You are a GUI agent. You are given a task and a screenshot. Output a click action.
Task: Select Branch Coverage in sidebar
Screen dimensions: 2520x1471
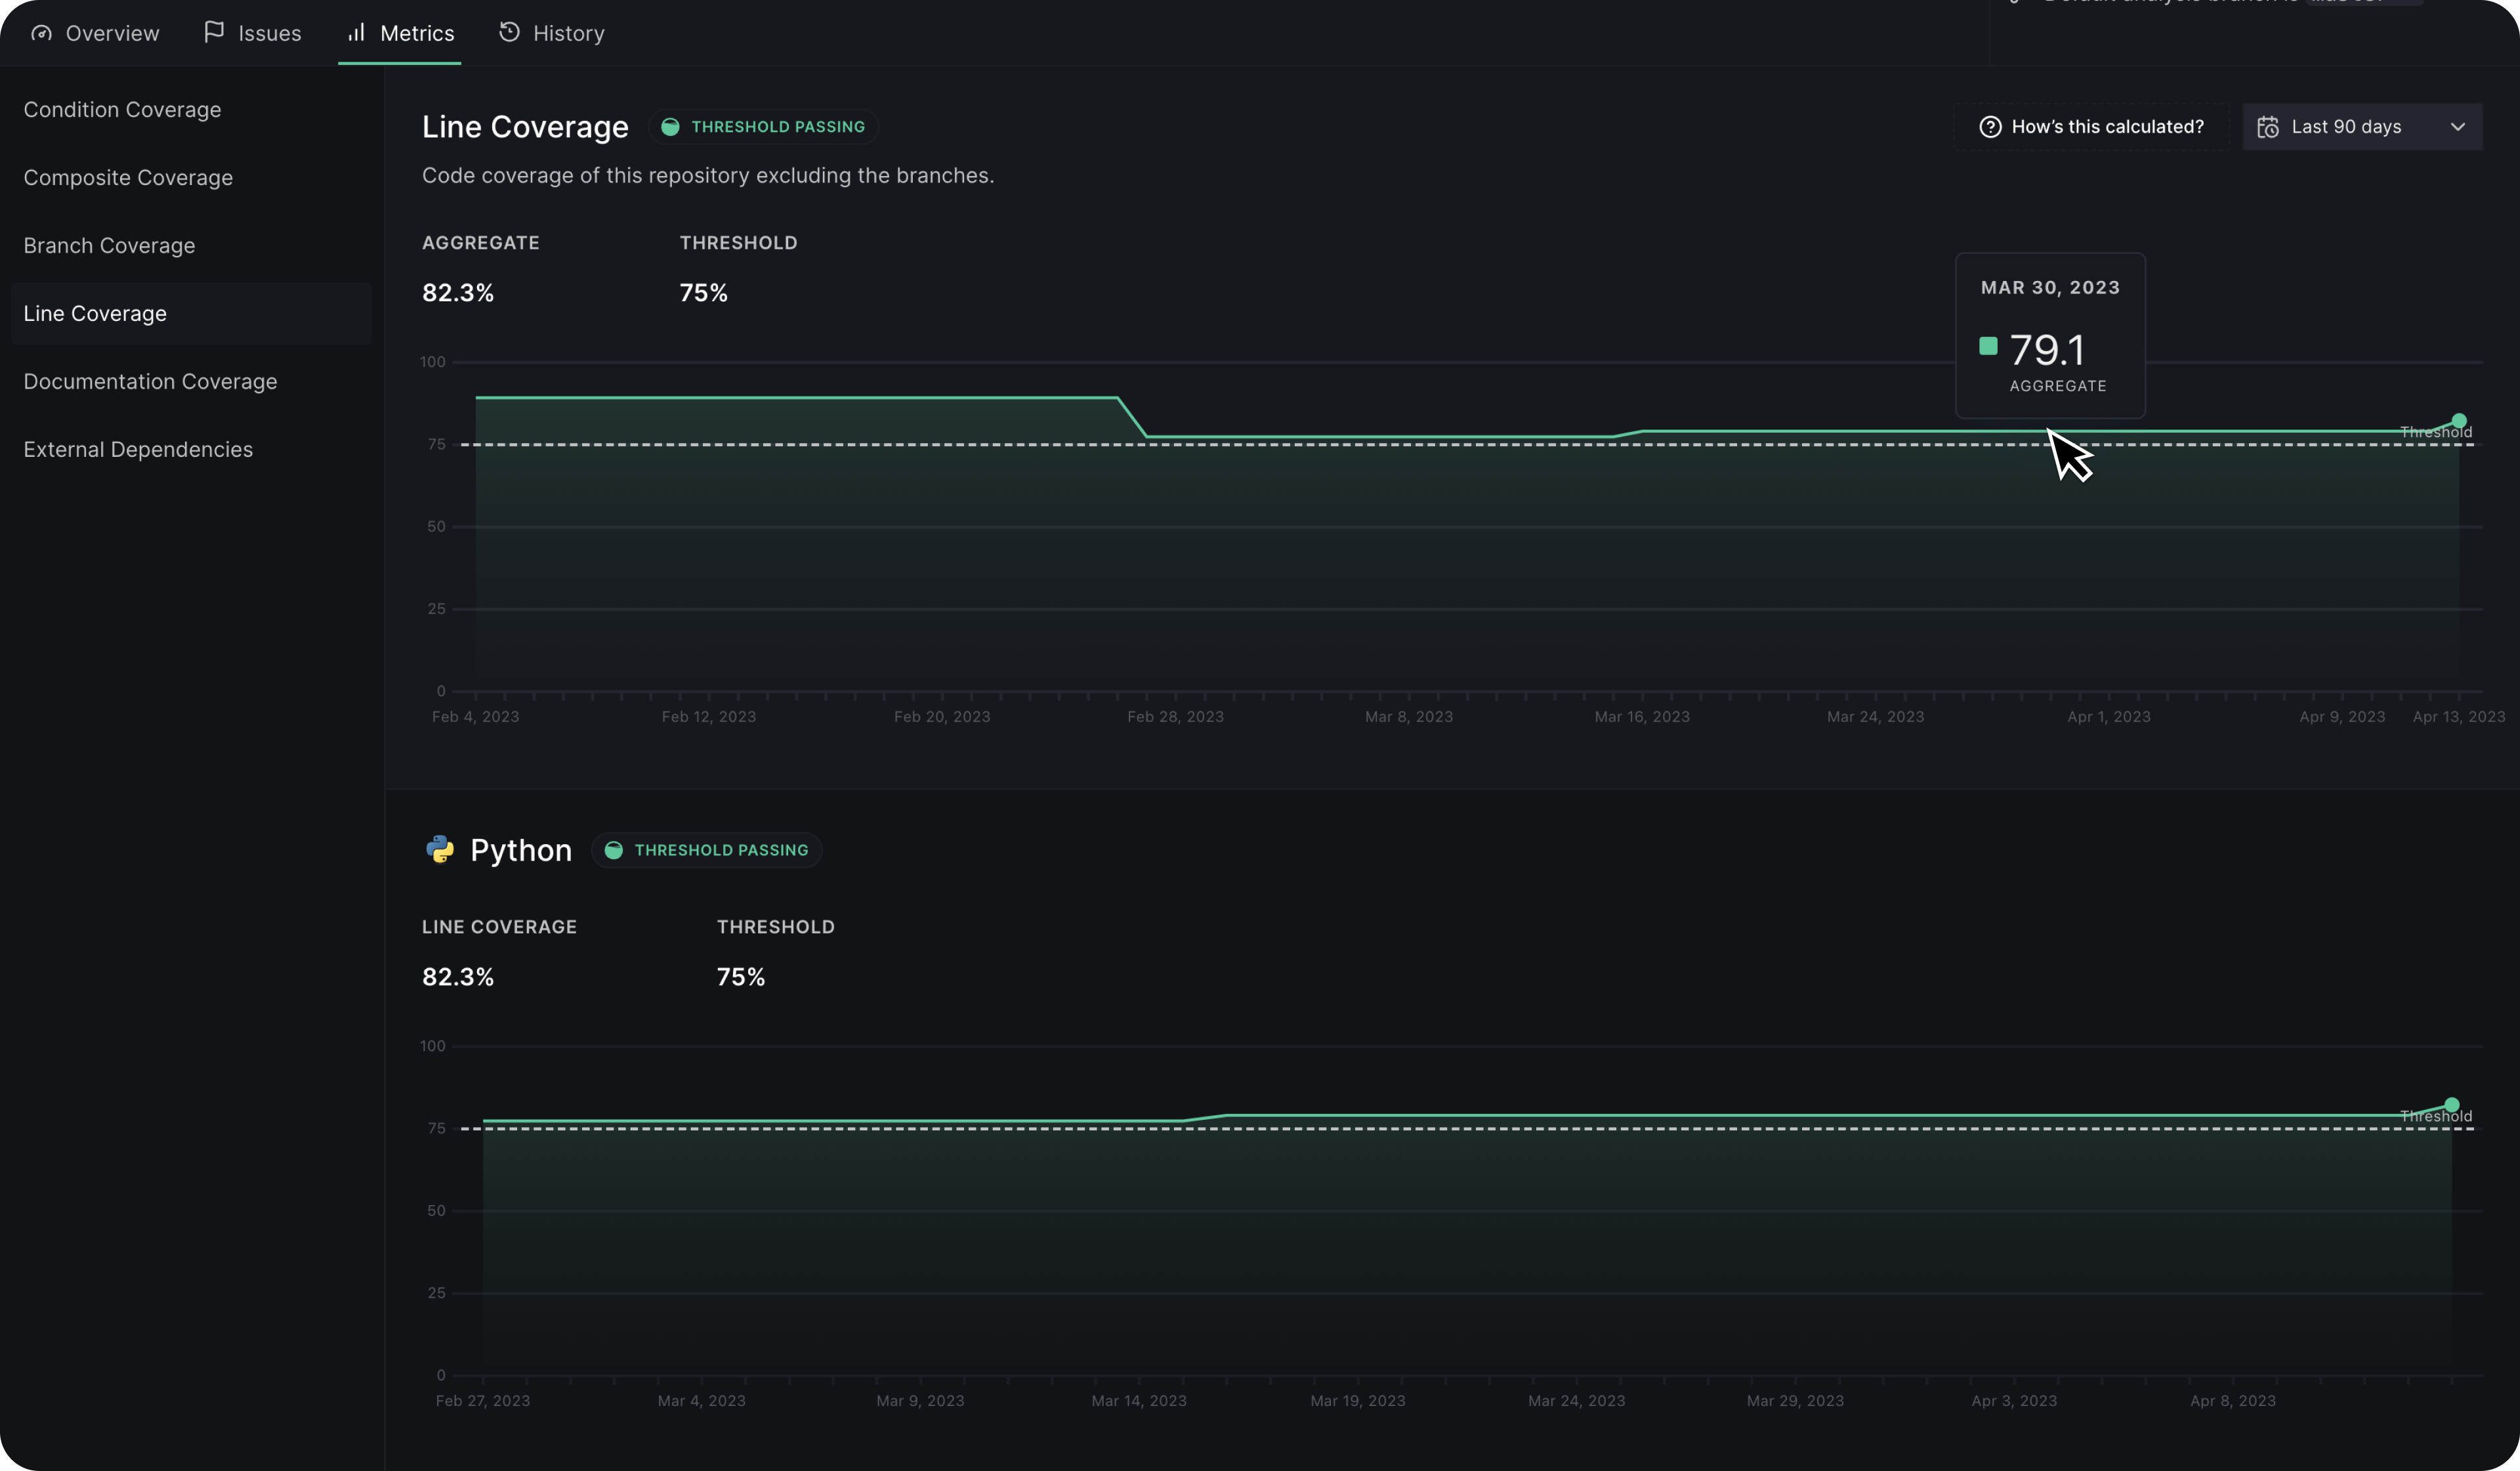pyautogui.click(x=109, y=246)
